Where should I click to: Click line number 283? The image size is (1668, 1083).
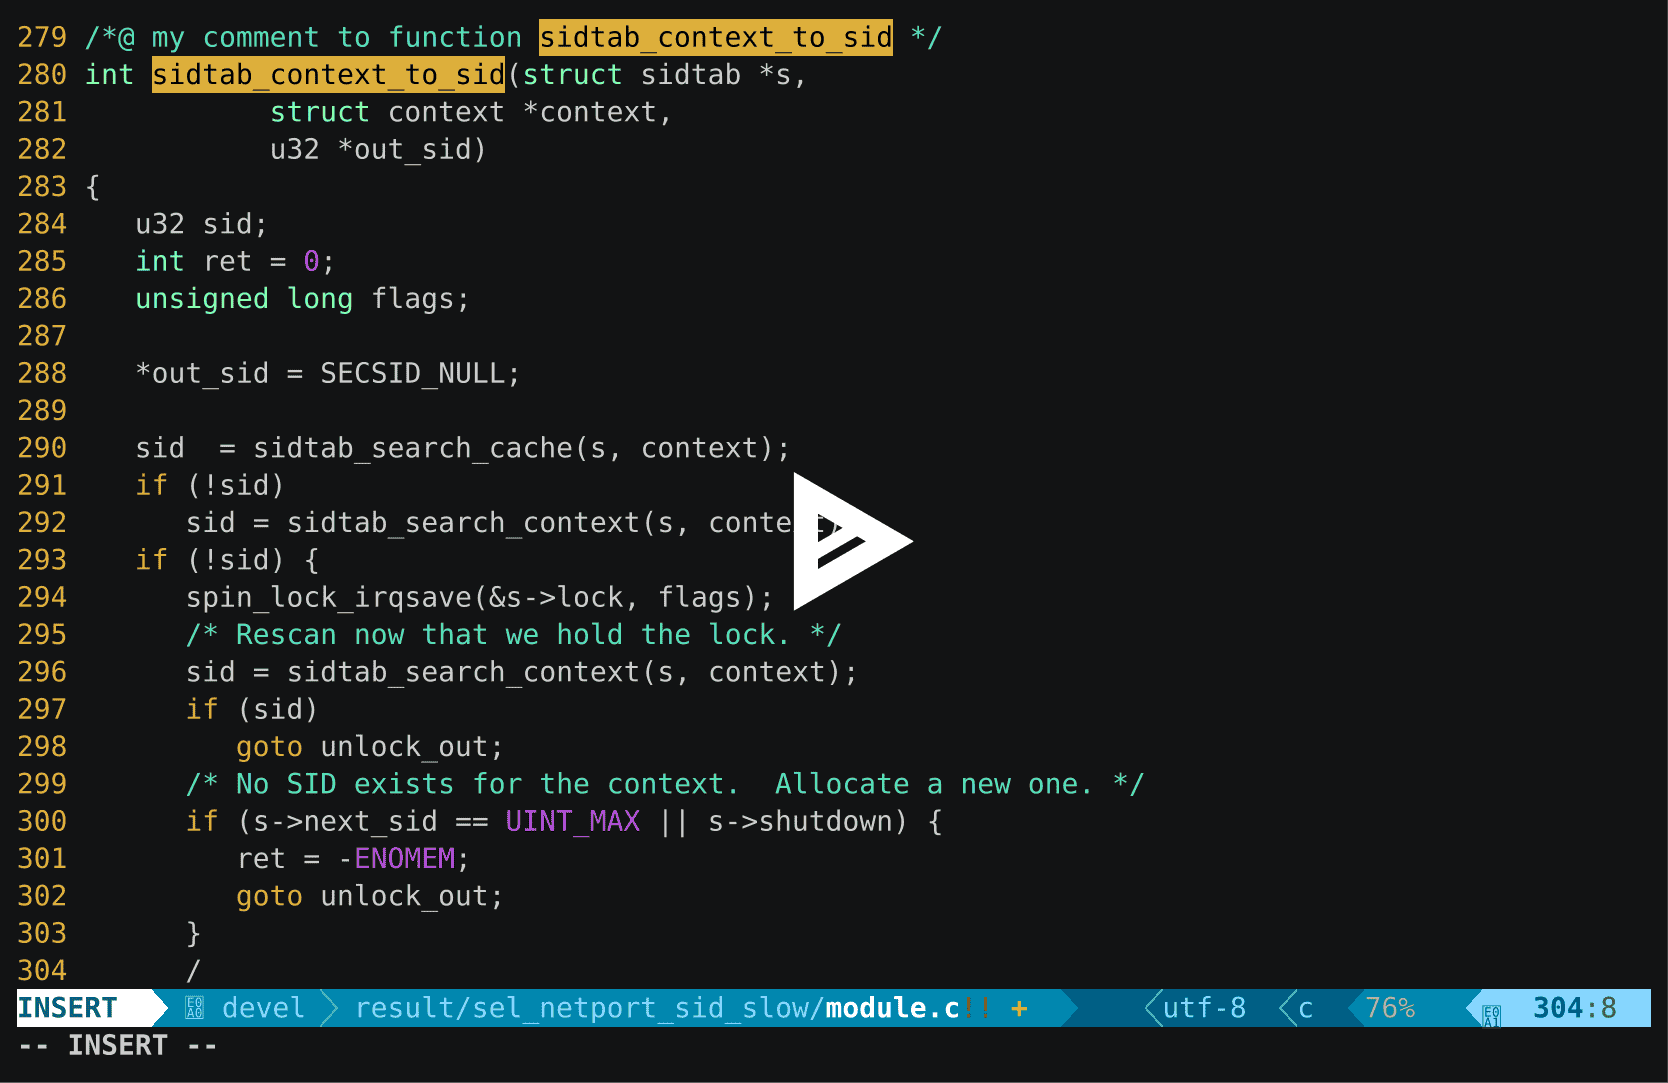click(x=42, y=186)
